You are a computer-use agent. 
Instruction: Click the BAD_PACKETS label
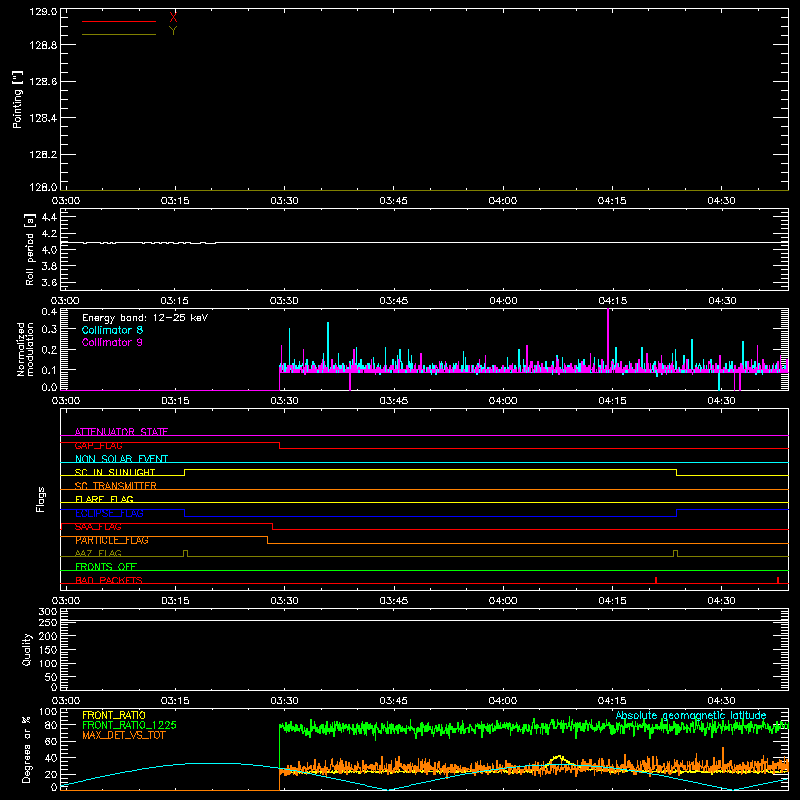(x=109, y=580)
